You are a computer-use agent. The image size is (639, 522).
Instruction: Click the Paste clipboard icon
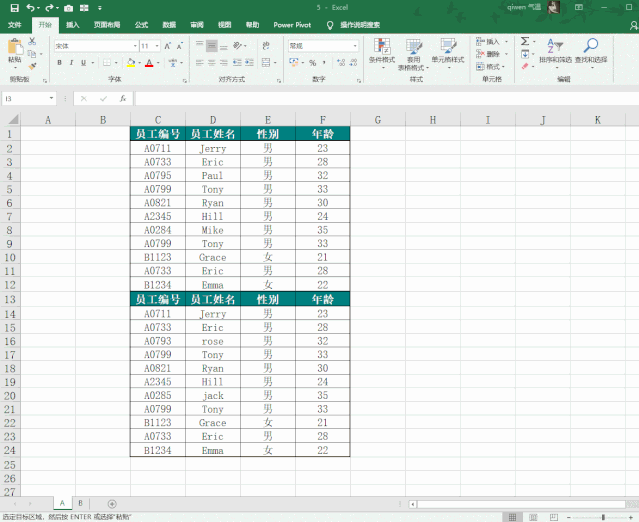(x=15, y=46)
